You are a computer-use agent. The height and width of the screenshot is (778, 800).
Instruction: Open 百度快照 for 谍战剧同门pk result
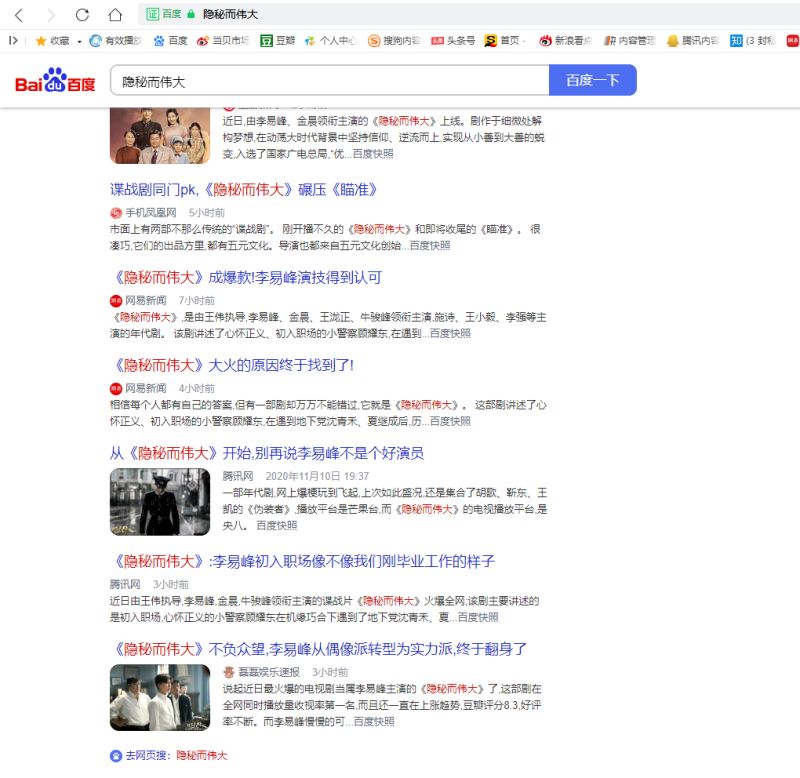coord(430,245)
